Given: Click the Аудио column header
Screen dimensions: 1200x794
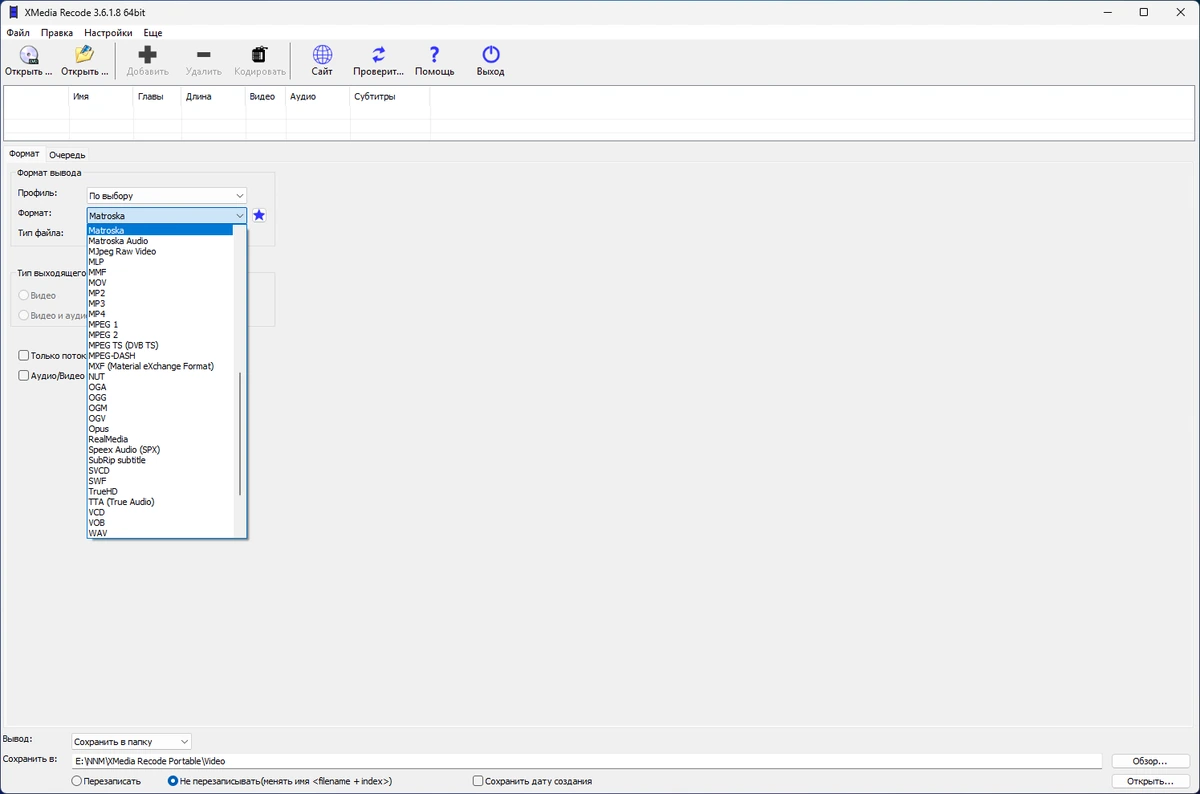Looking at the screenshot, I should click(x=317, y=97).
